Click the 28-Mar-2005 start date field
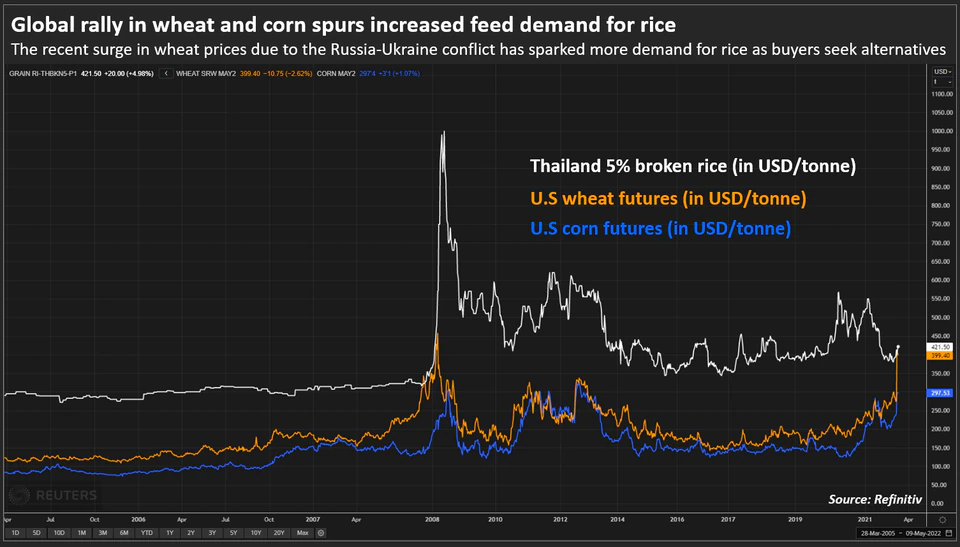960x547 pixels. coord(878,534)
